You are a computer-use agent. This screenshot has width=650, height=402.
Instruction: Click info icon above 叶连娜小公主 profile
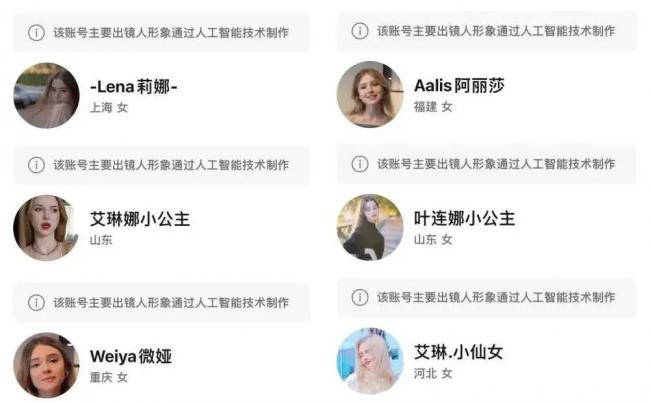coord(360,164)
